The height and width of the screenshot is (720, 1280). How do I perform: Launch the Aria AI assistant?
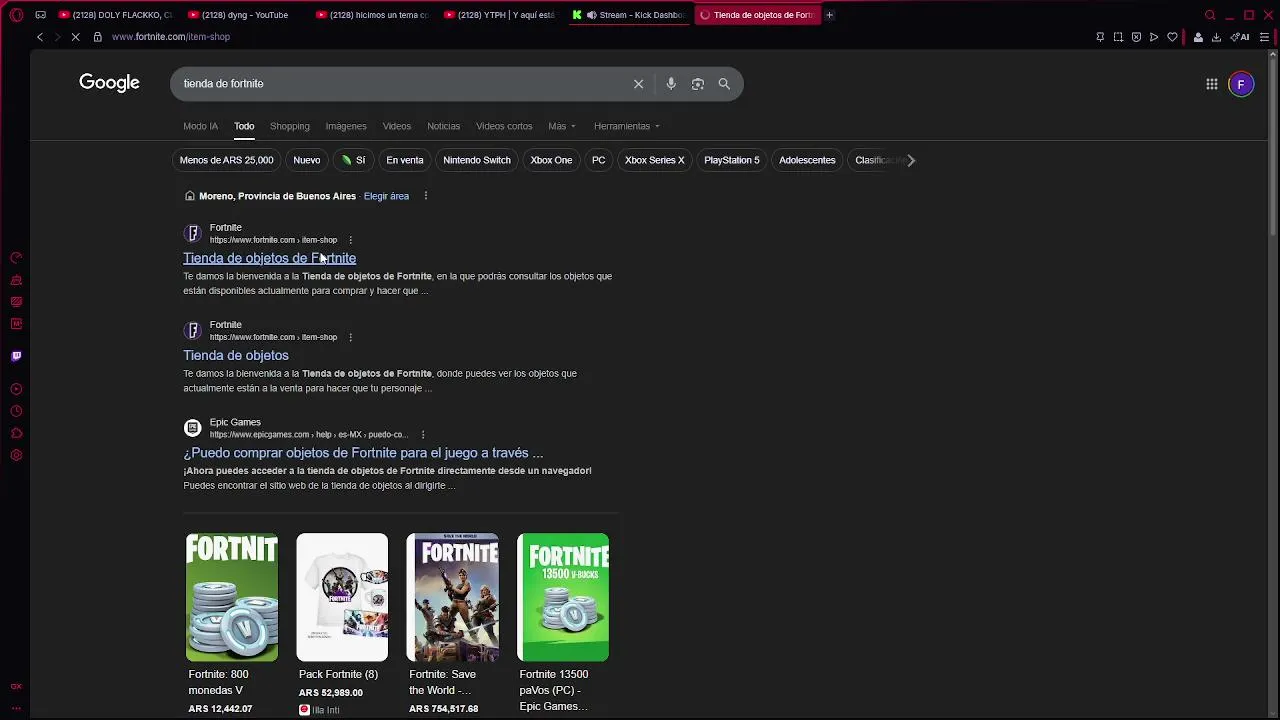pyautogui.click(x=1240, y=37)
